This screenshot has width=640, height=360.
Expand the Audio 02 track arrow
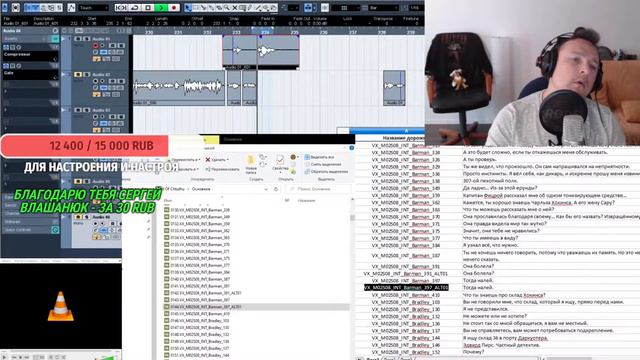[x=64, y=74]
